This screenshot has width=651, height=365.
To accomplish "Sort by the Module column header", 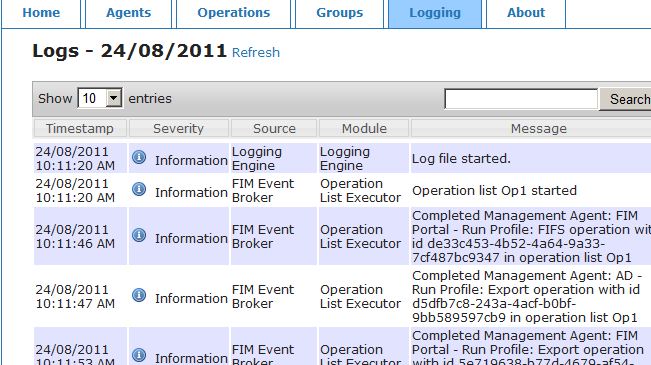I will pos(364,128).
